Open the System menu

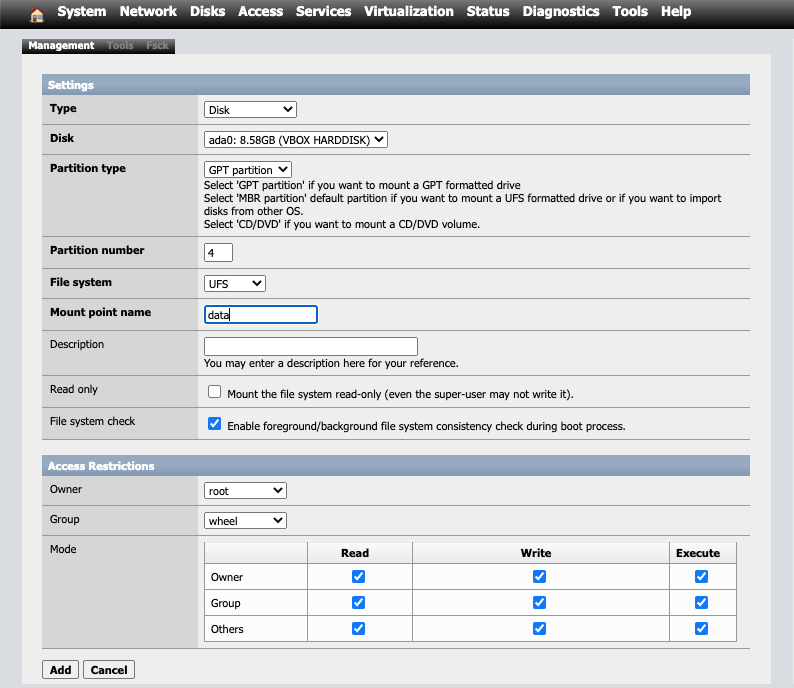tap(82, 12)
